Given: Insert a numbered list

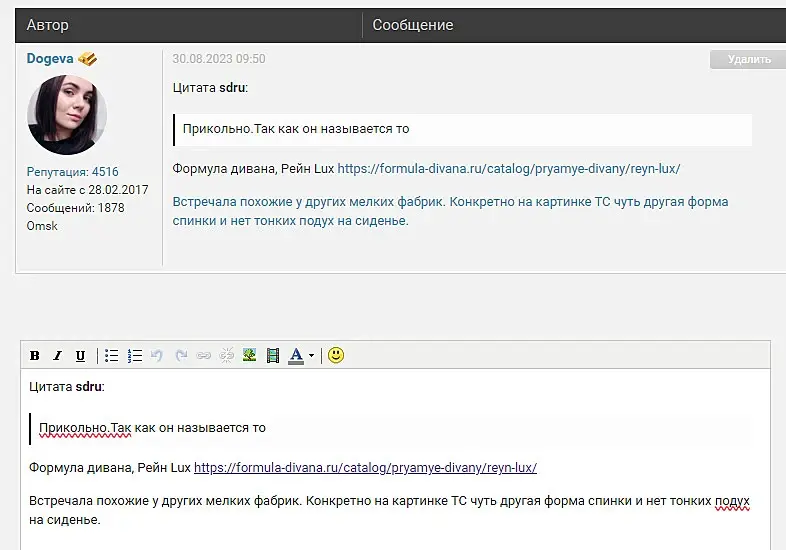Looking at the screenshot, I should (x=135, y=355).
